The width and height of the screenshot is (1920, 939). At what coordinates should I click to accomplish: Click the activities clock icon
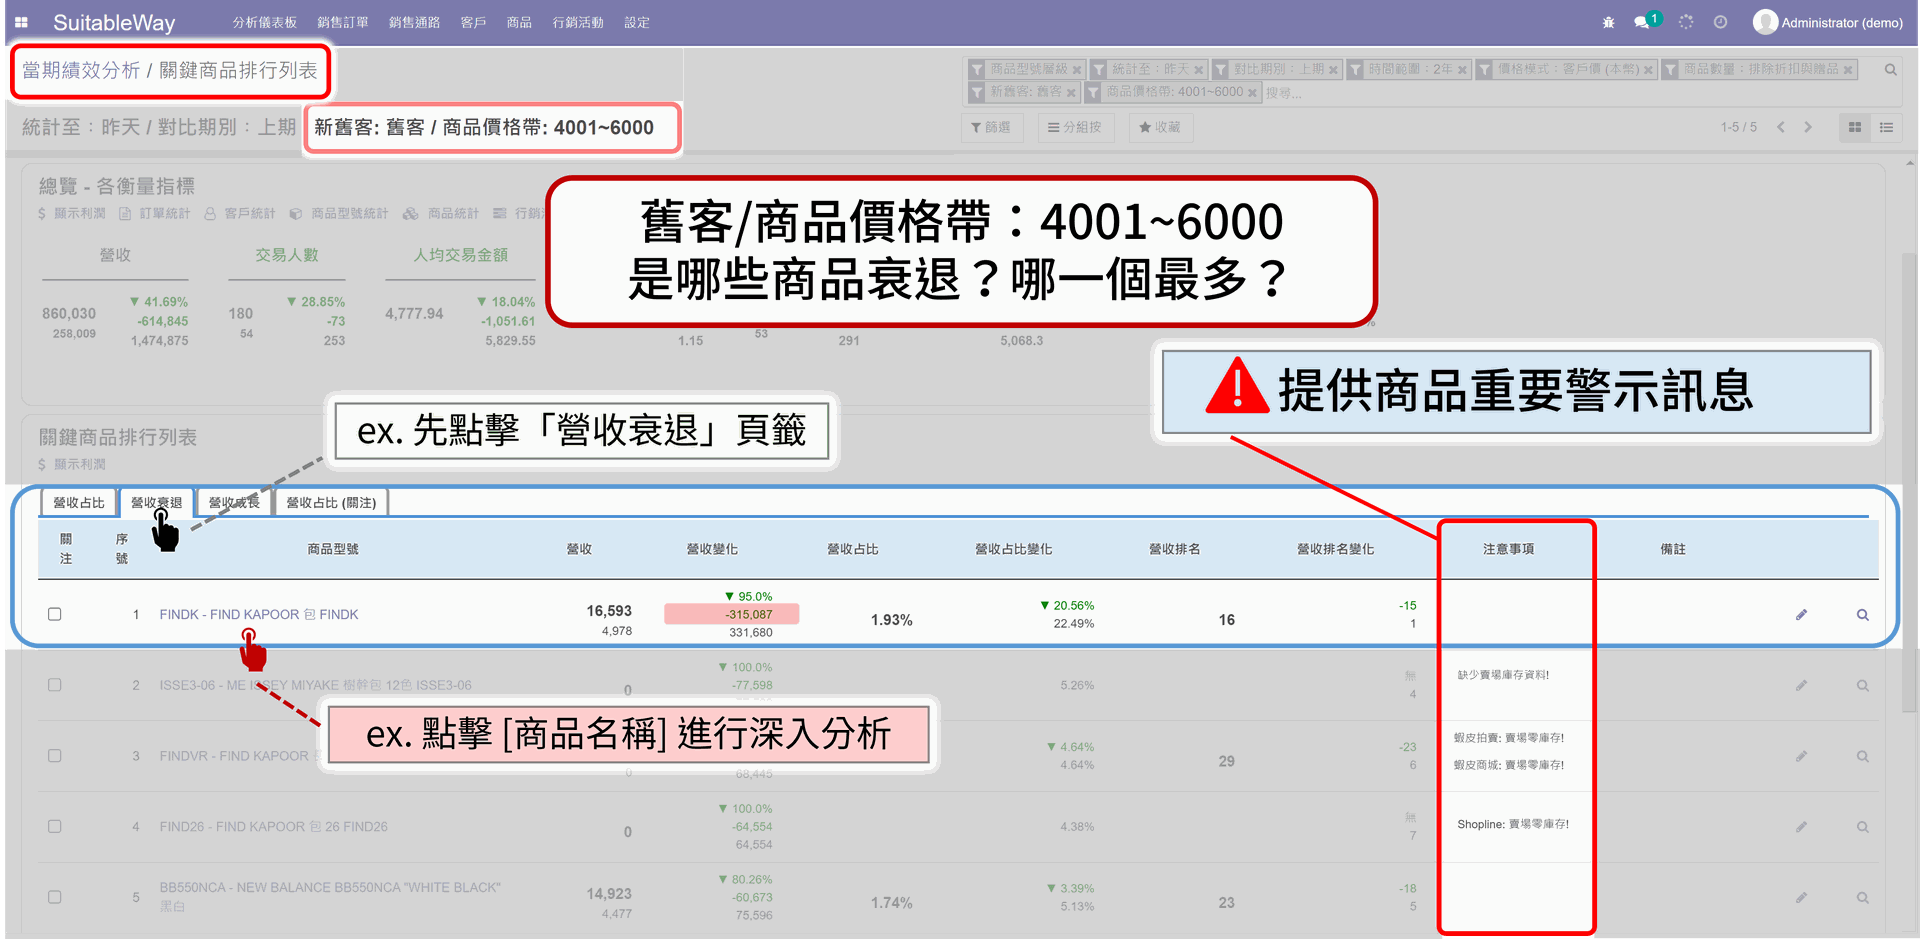coord(1720,22)
